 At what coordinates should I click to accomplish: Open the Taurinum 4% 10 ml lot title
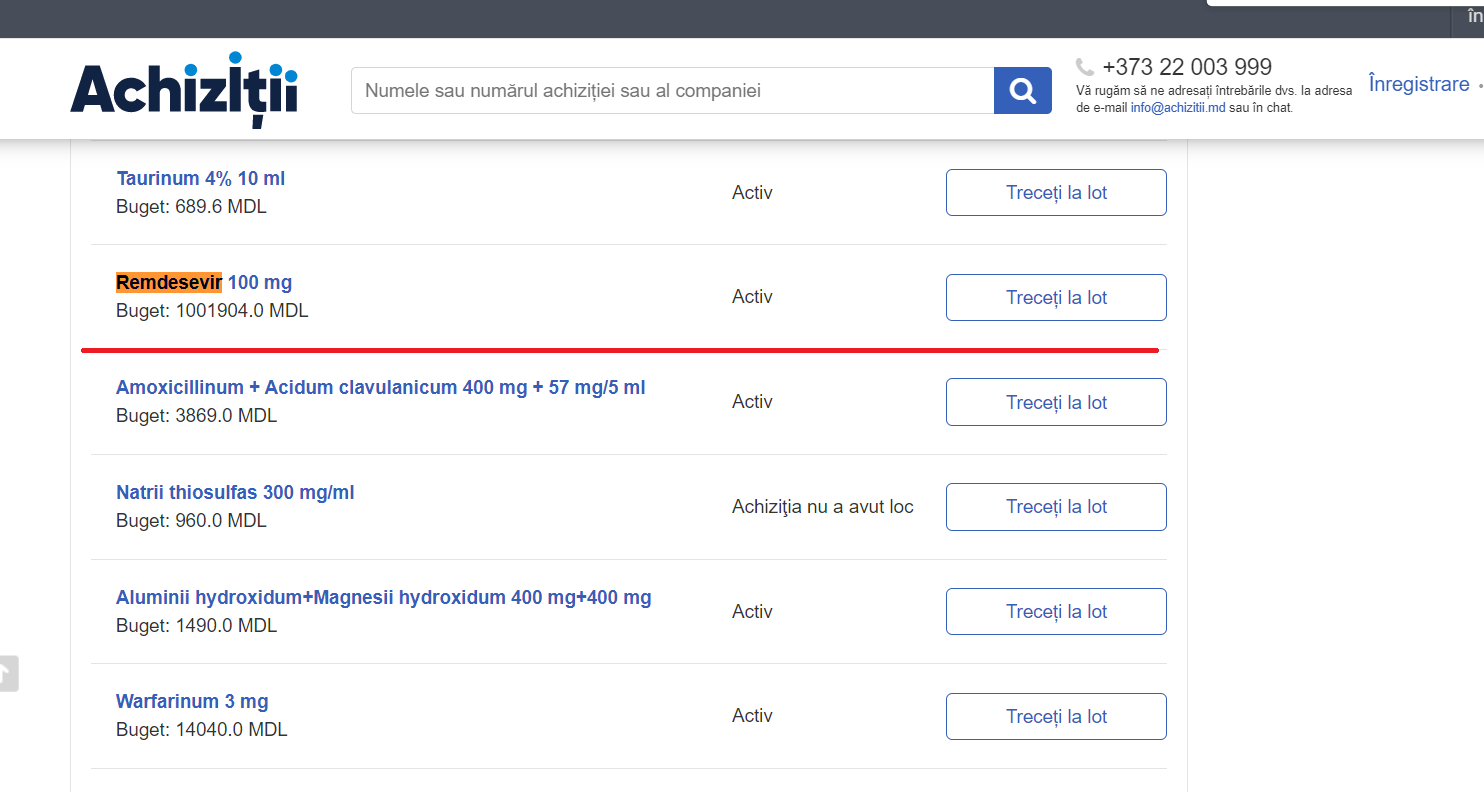(x=200, y=178)
